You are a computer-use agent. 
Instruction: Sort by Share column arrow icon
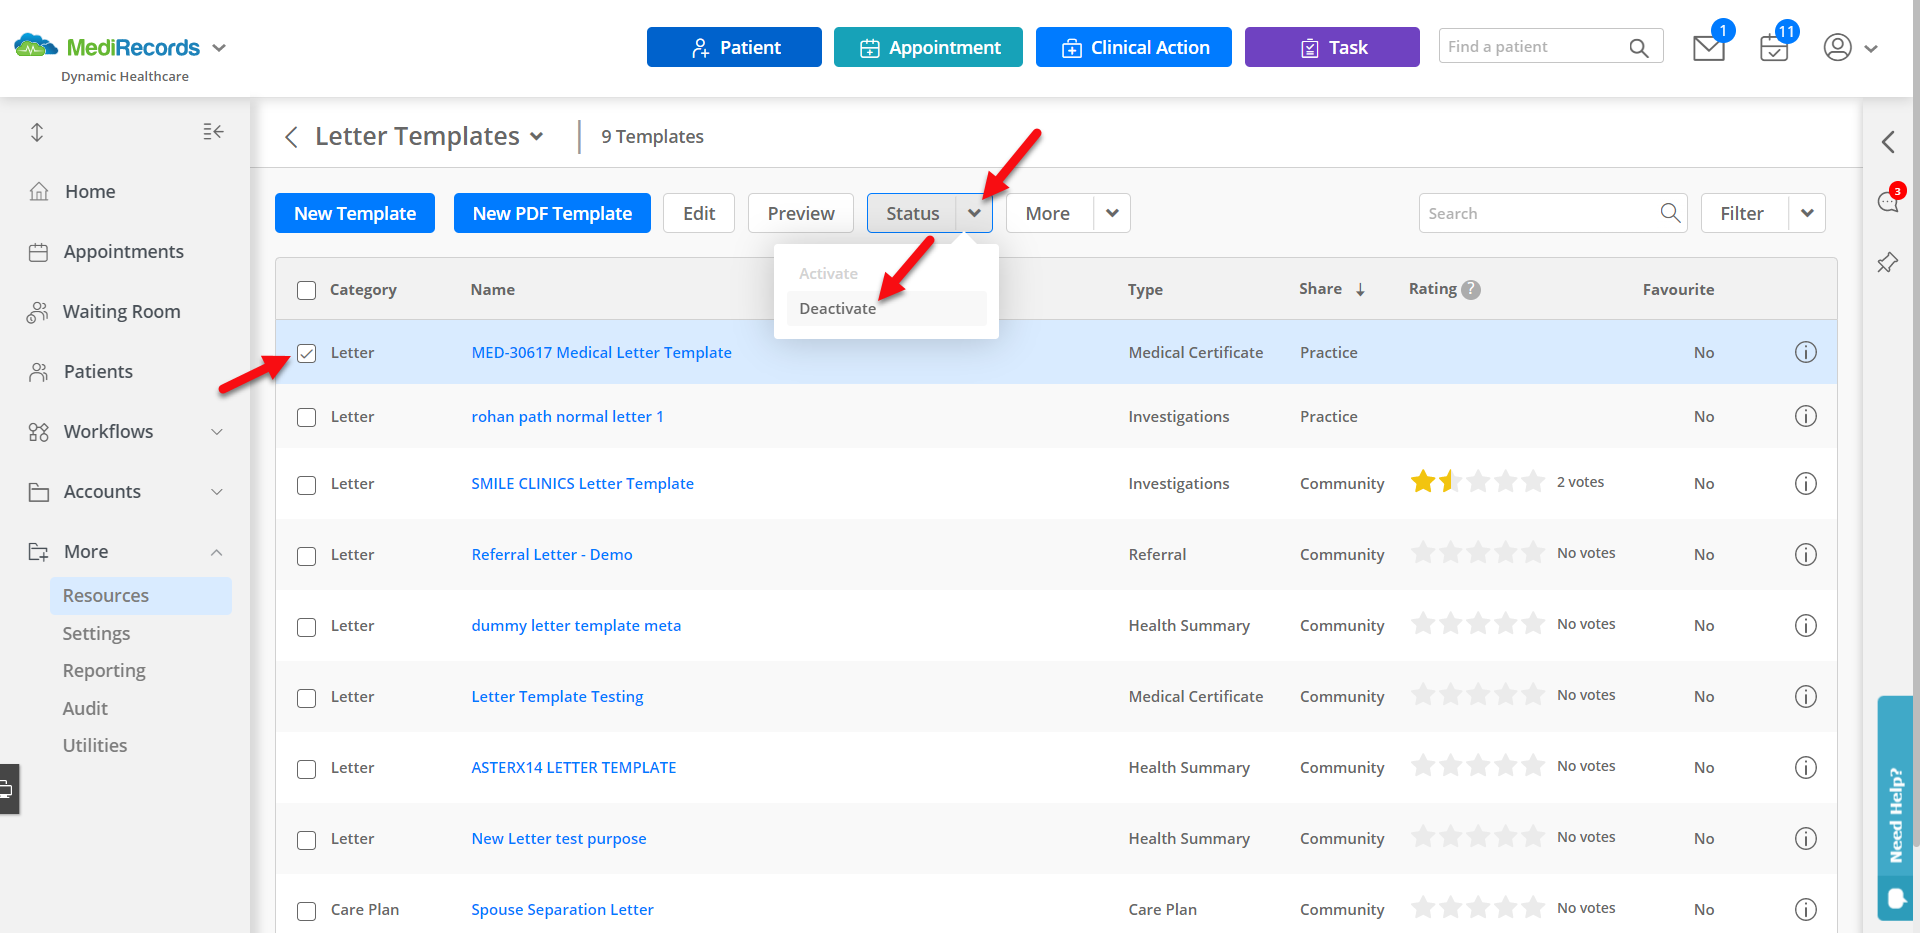(x=1360, y=290)
